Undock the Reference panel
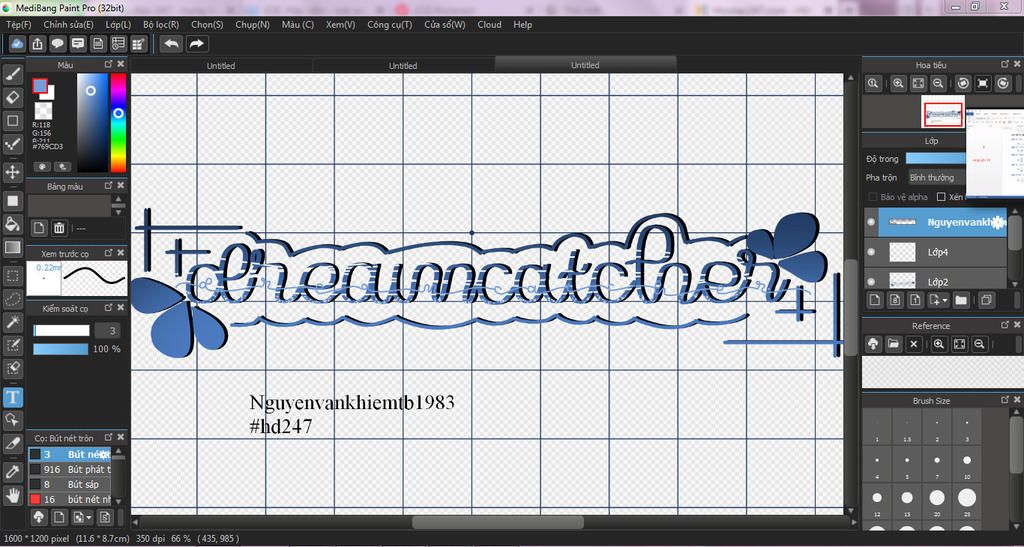 [1005, 324]
